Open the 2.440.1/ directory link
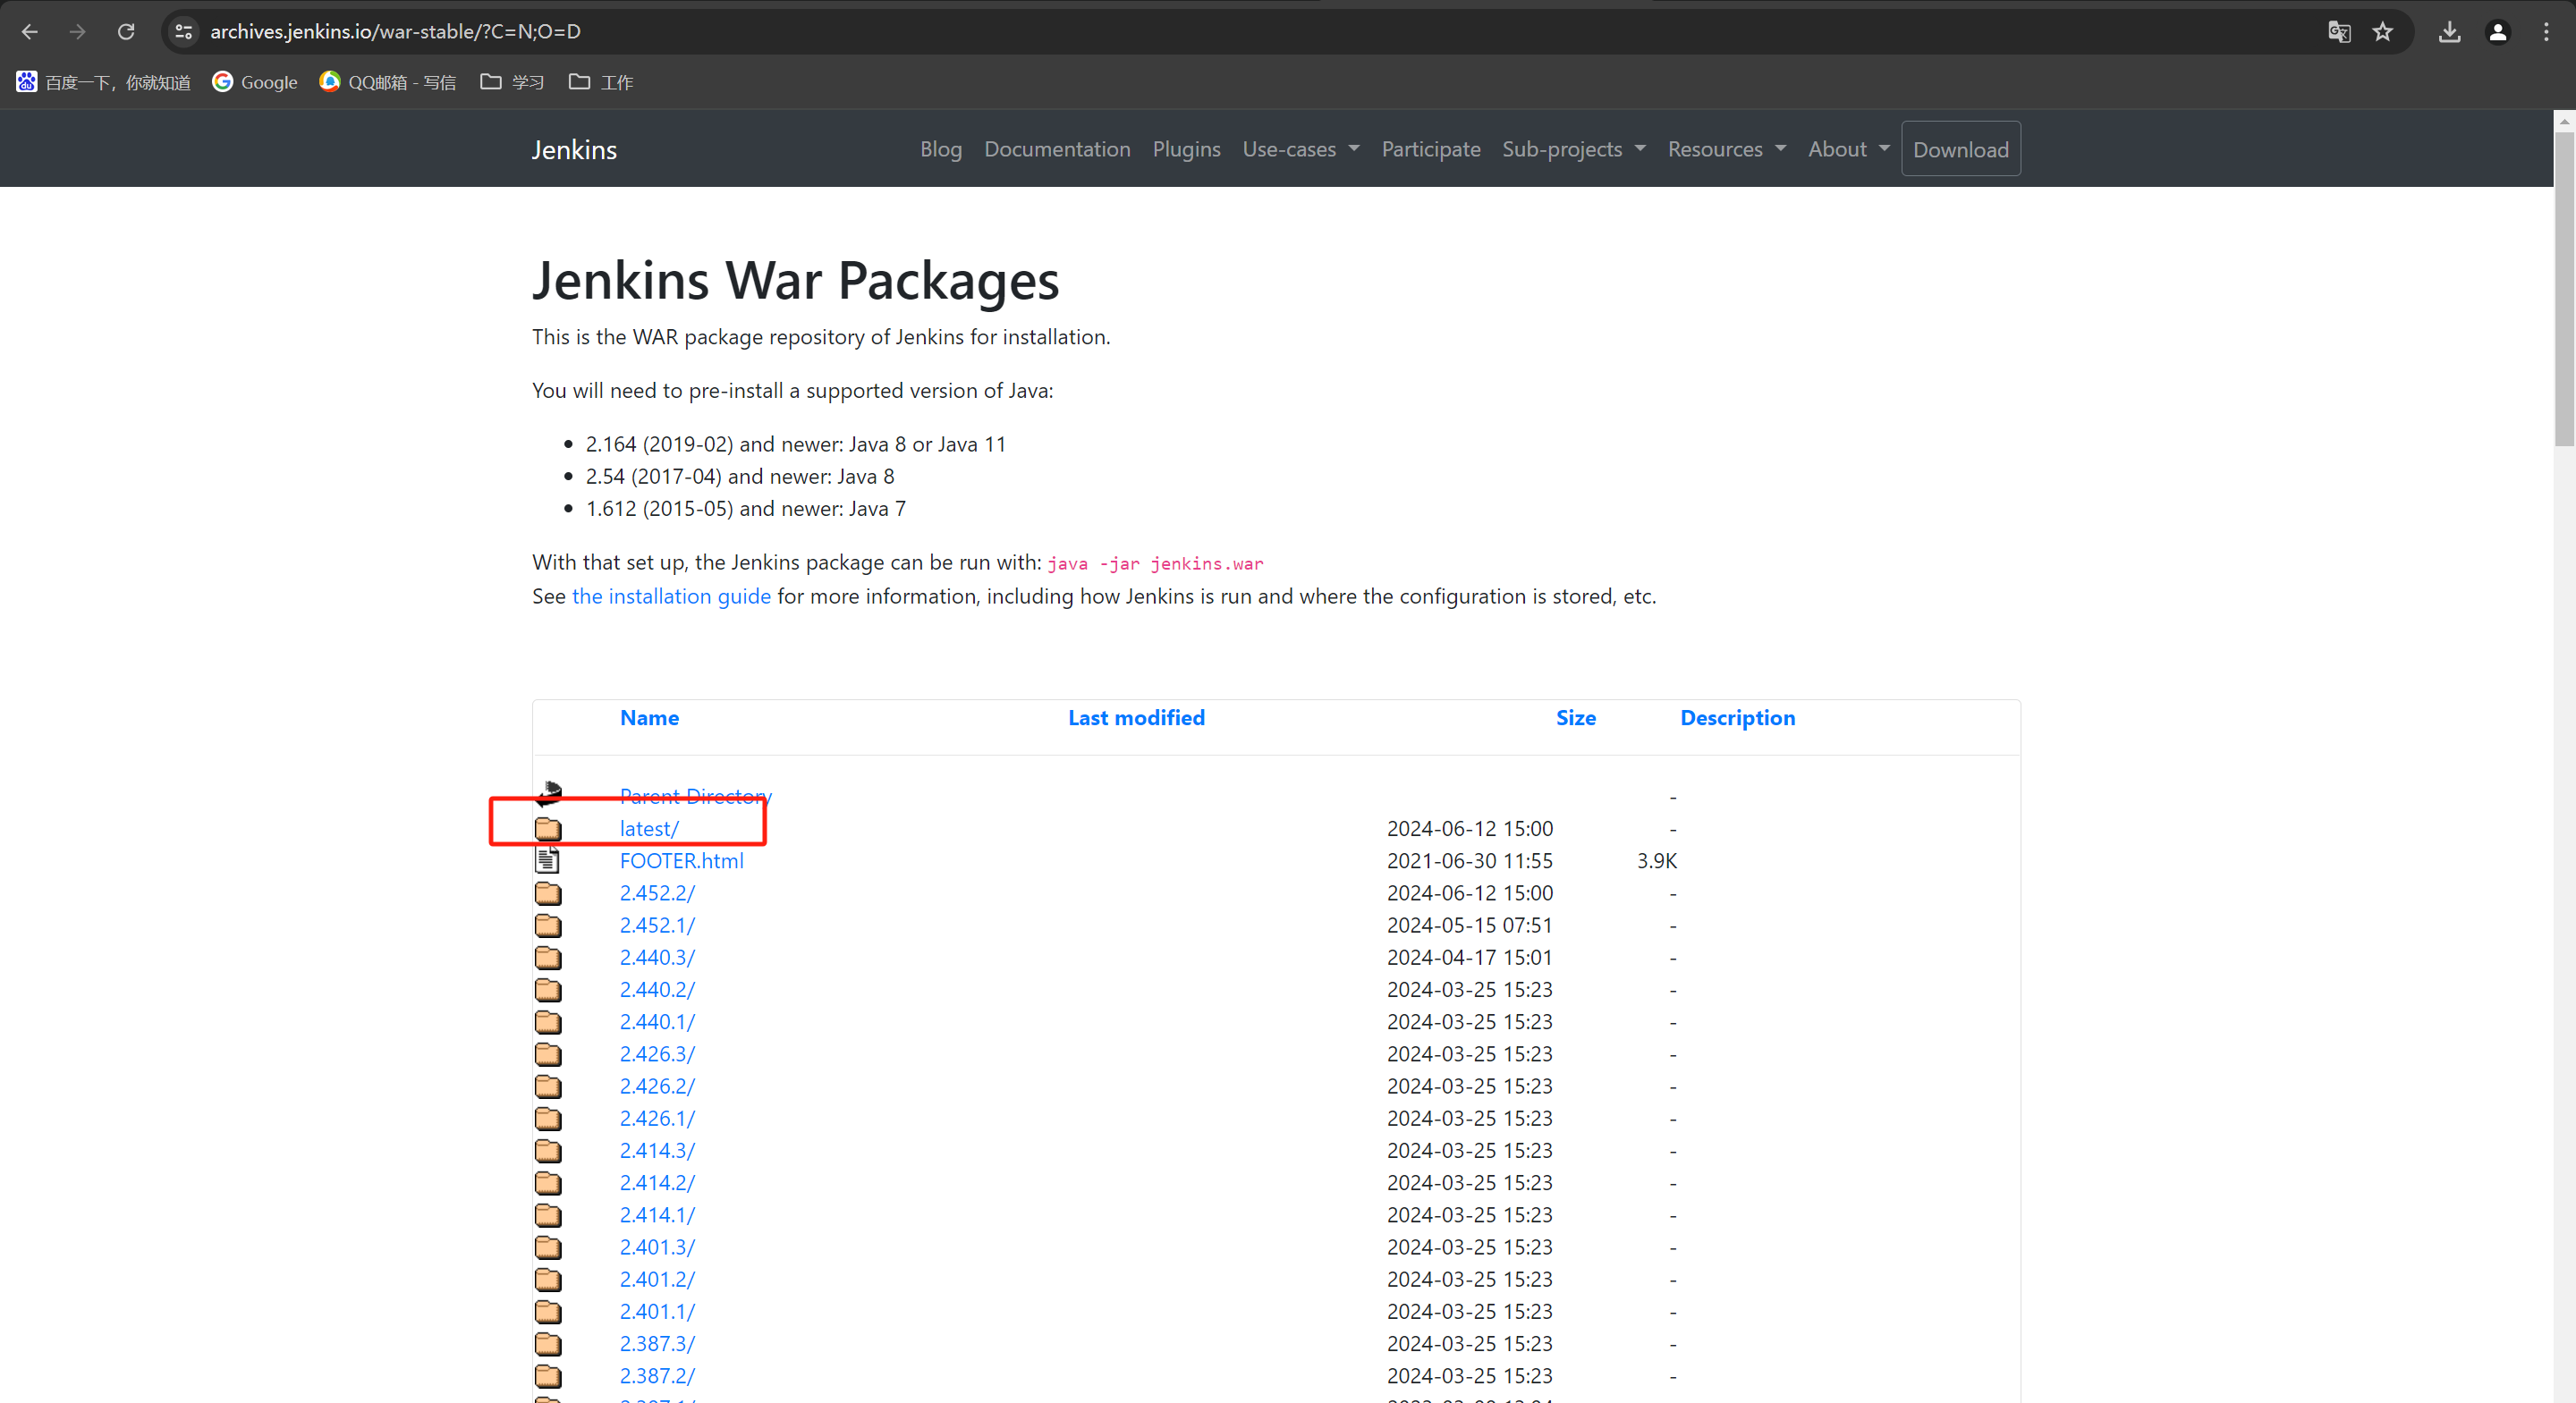The height and width of the screenshot is (1403, 2576). pos(657,1022)
